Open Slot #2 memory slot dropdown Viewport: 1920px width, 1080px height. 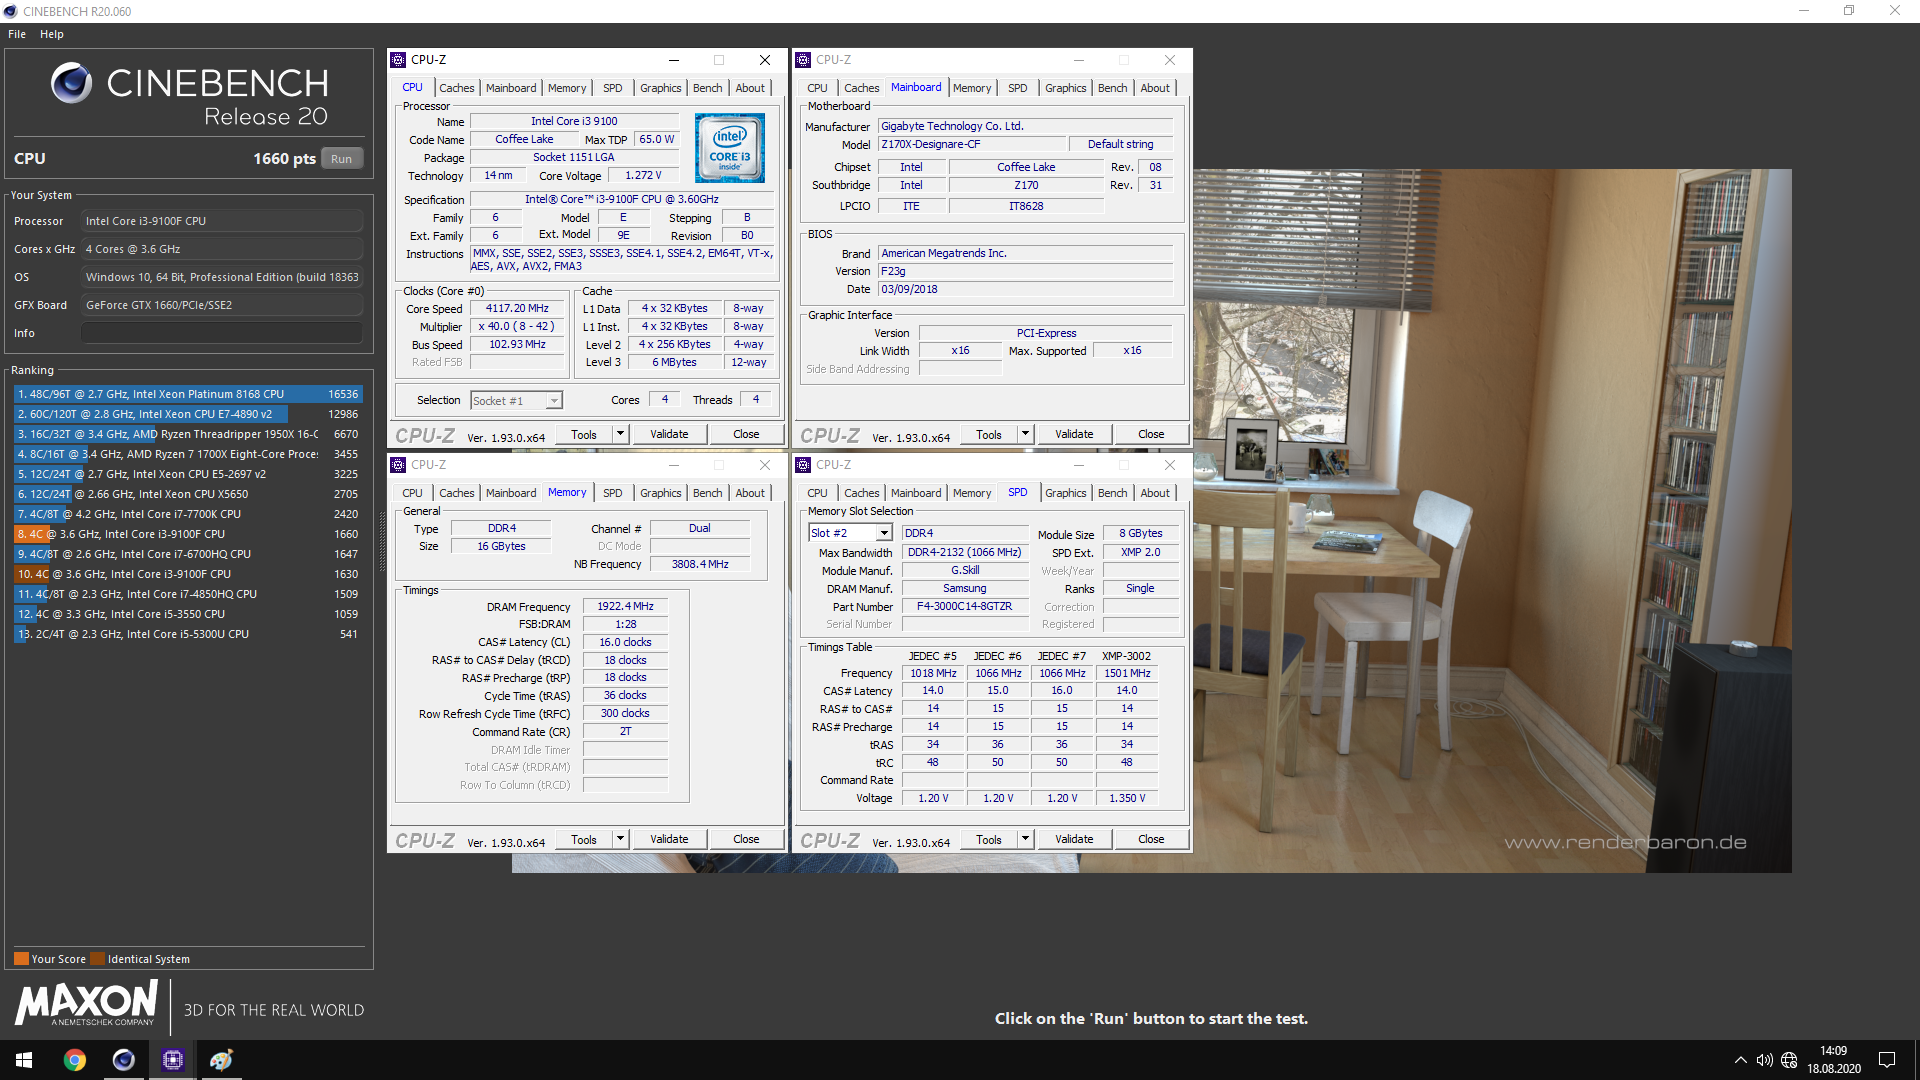884,533
